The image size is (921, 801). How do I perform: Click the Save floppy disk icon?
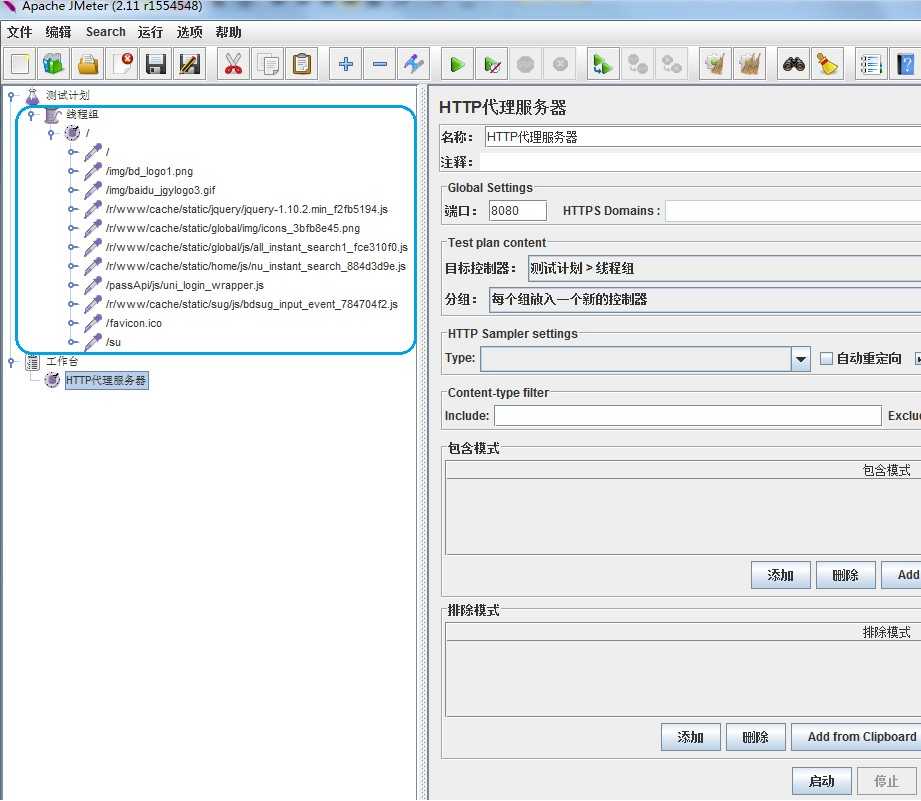(x=156, y=63)
